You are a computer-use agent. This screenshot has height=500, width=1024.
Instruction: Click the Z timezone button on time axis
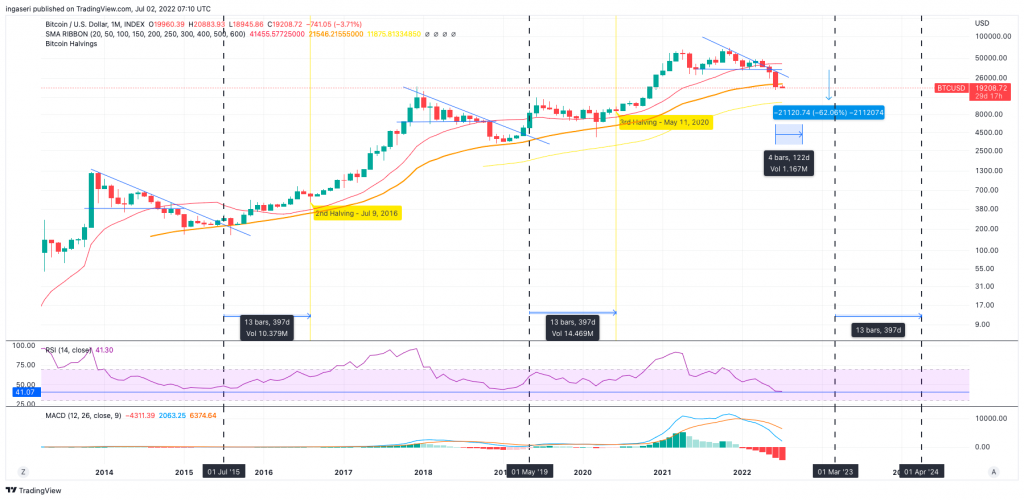click(x=22, y=471)
